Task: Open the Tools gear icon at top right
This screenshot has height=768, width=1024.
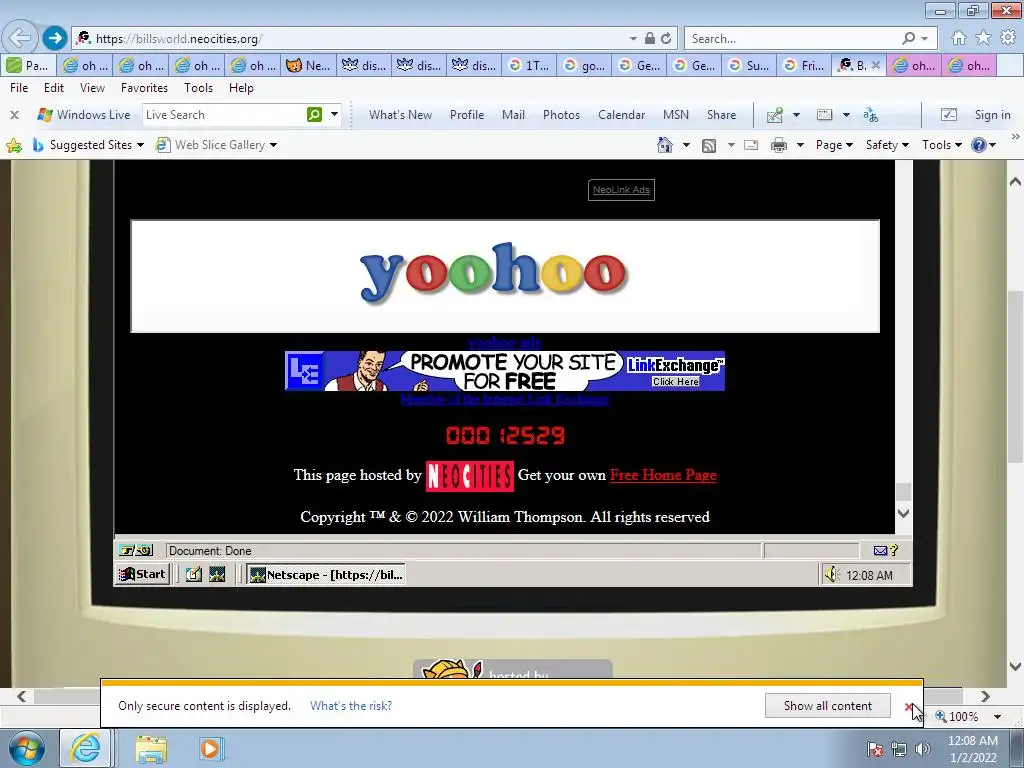Action: [x=1008, y=38]
